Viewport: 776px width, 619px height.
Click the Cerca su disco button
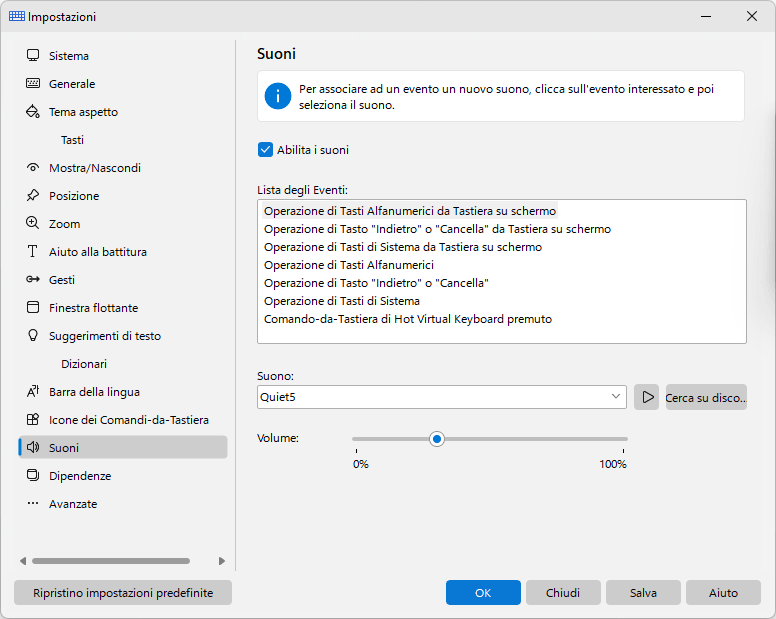tap(706, 397)
